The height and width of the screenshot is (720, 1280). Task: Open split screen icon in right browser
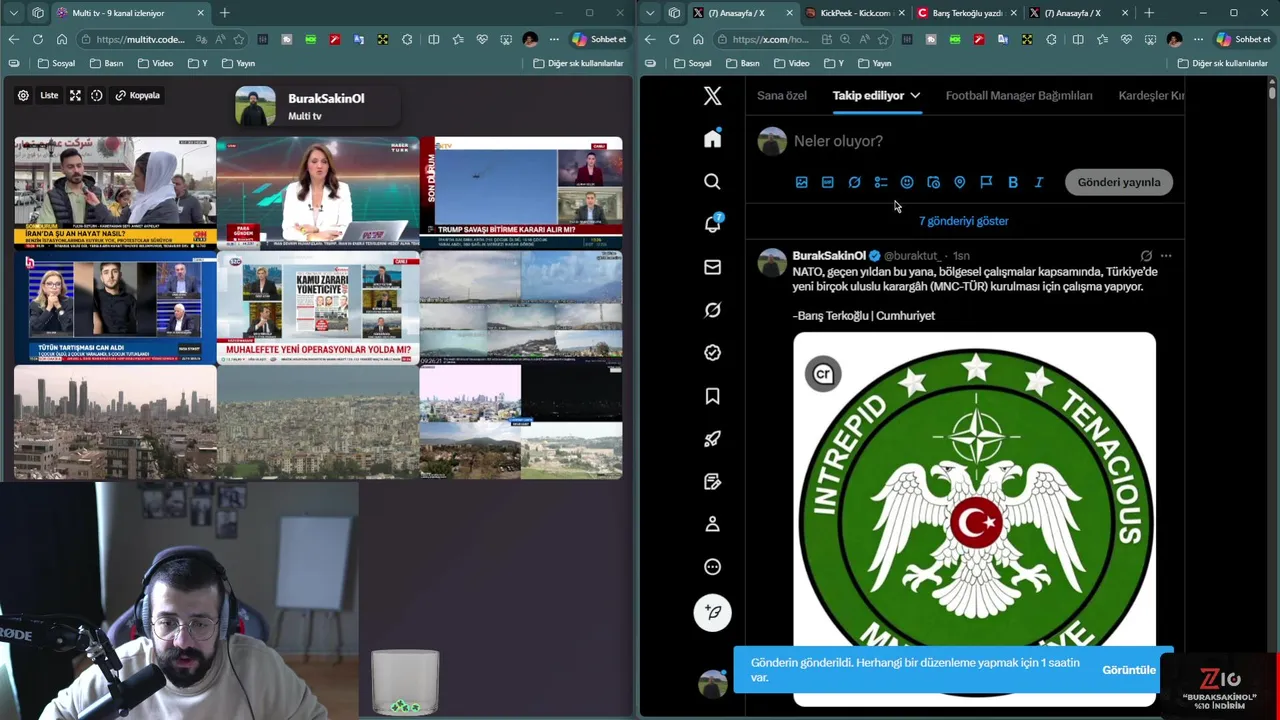(1077, 39)
